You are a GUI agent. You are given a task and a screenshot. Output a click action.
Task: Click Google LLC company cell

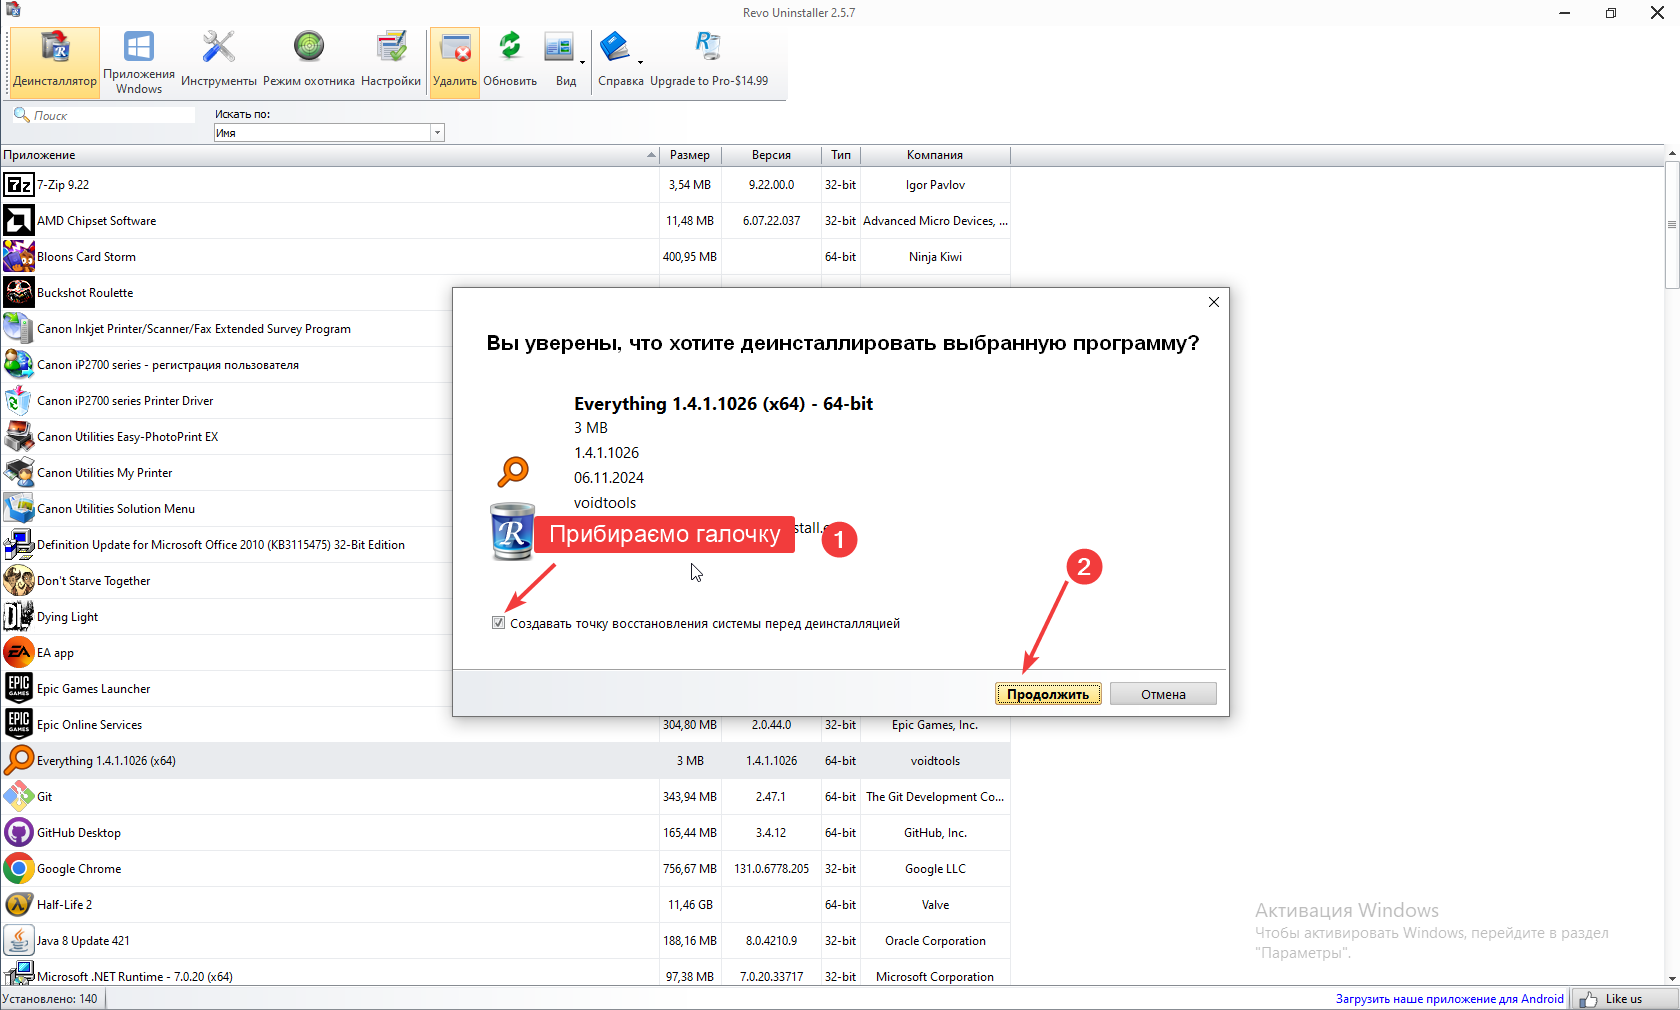pyautogui.click(x=935, y=869)
